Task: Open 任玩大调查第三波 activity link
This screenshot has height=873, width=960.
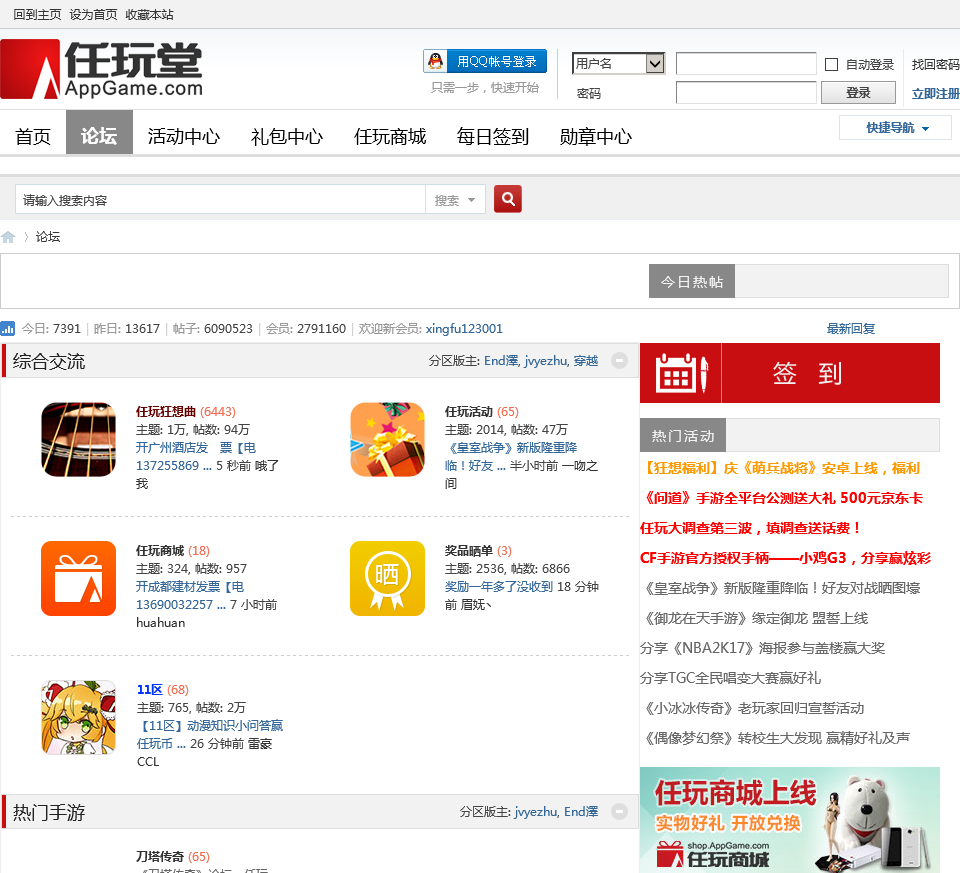Action: pos(751,528)
